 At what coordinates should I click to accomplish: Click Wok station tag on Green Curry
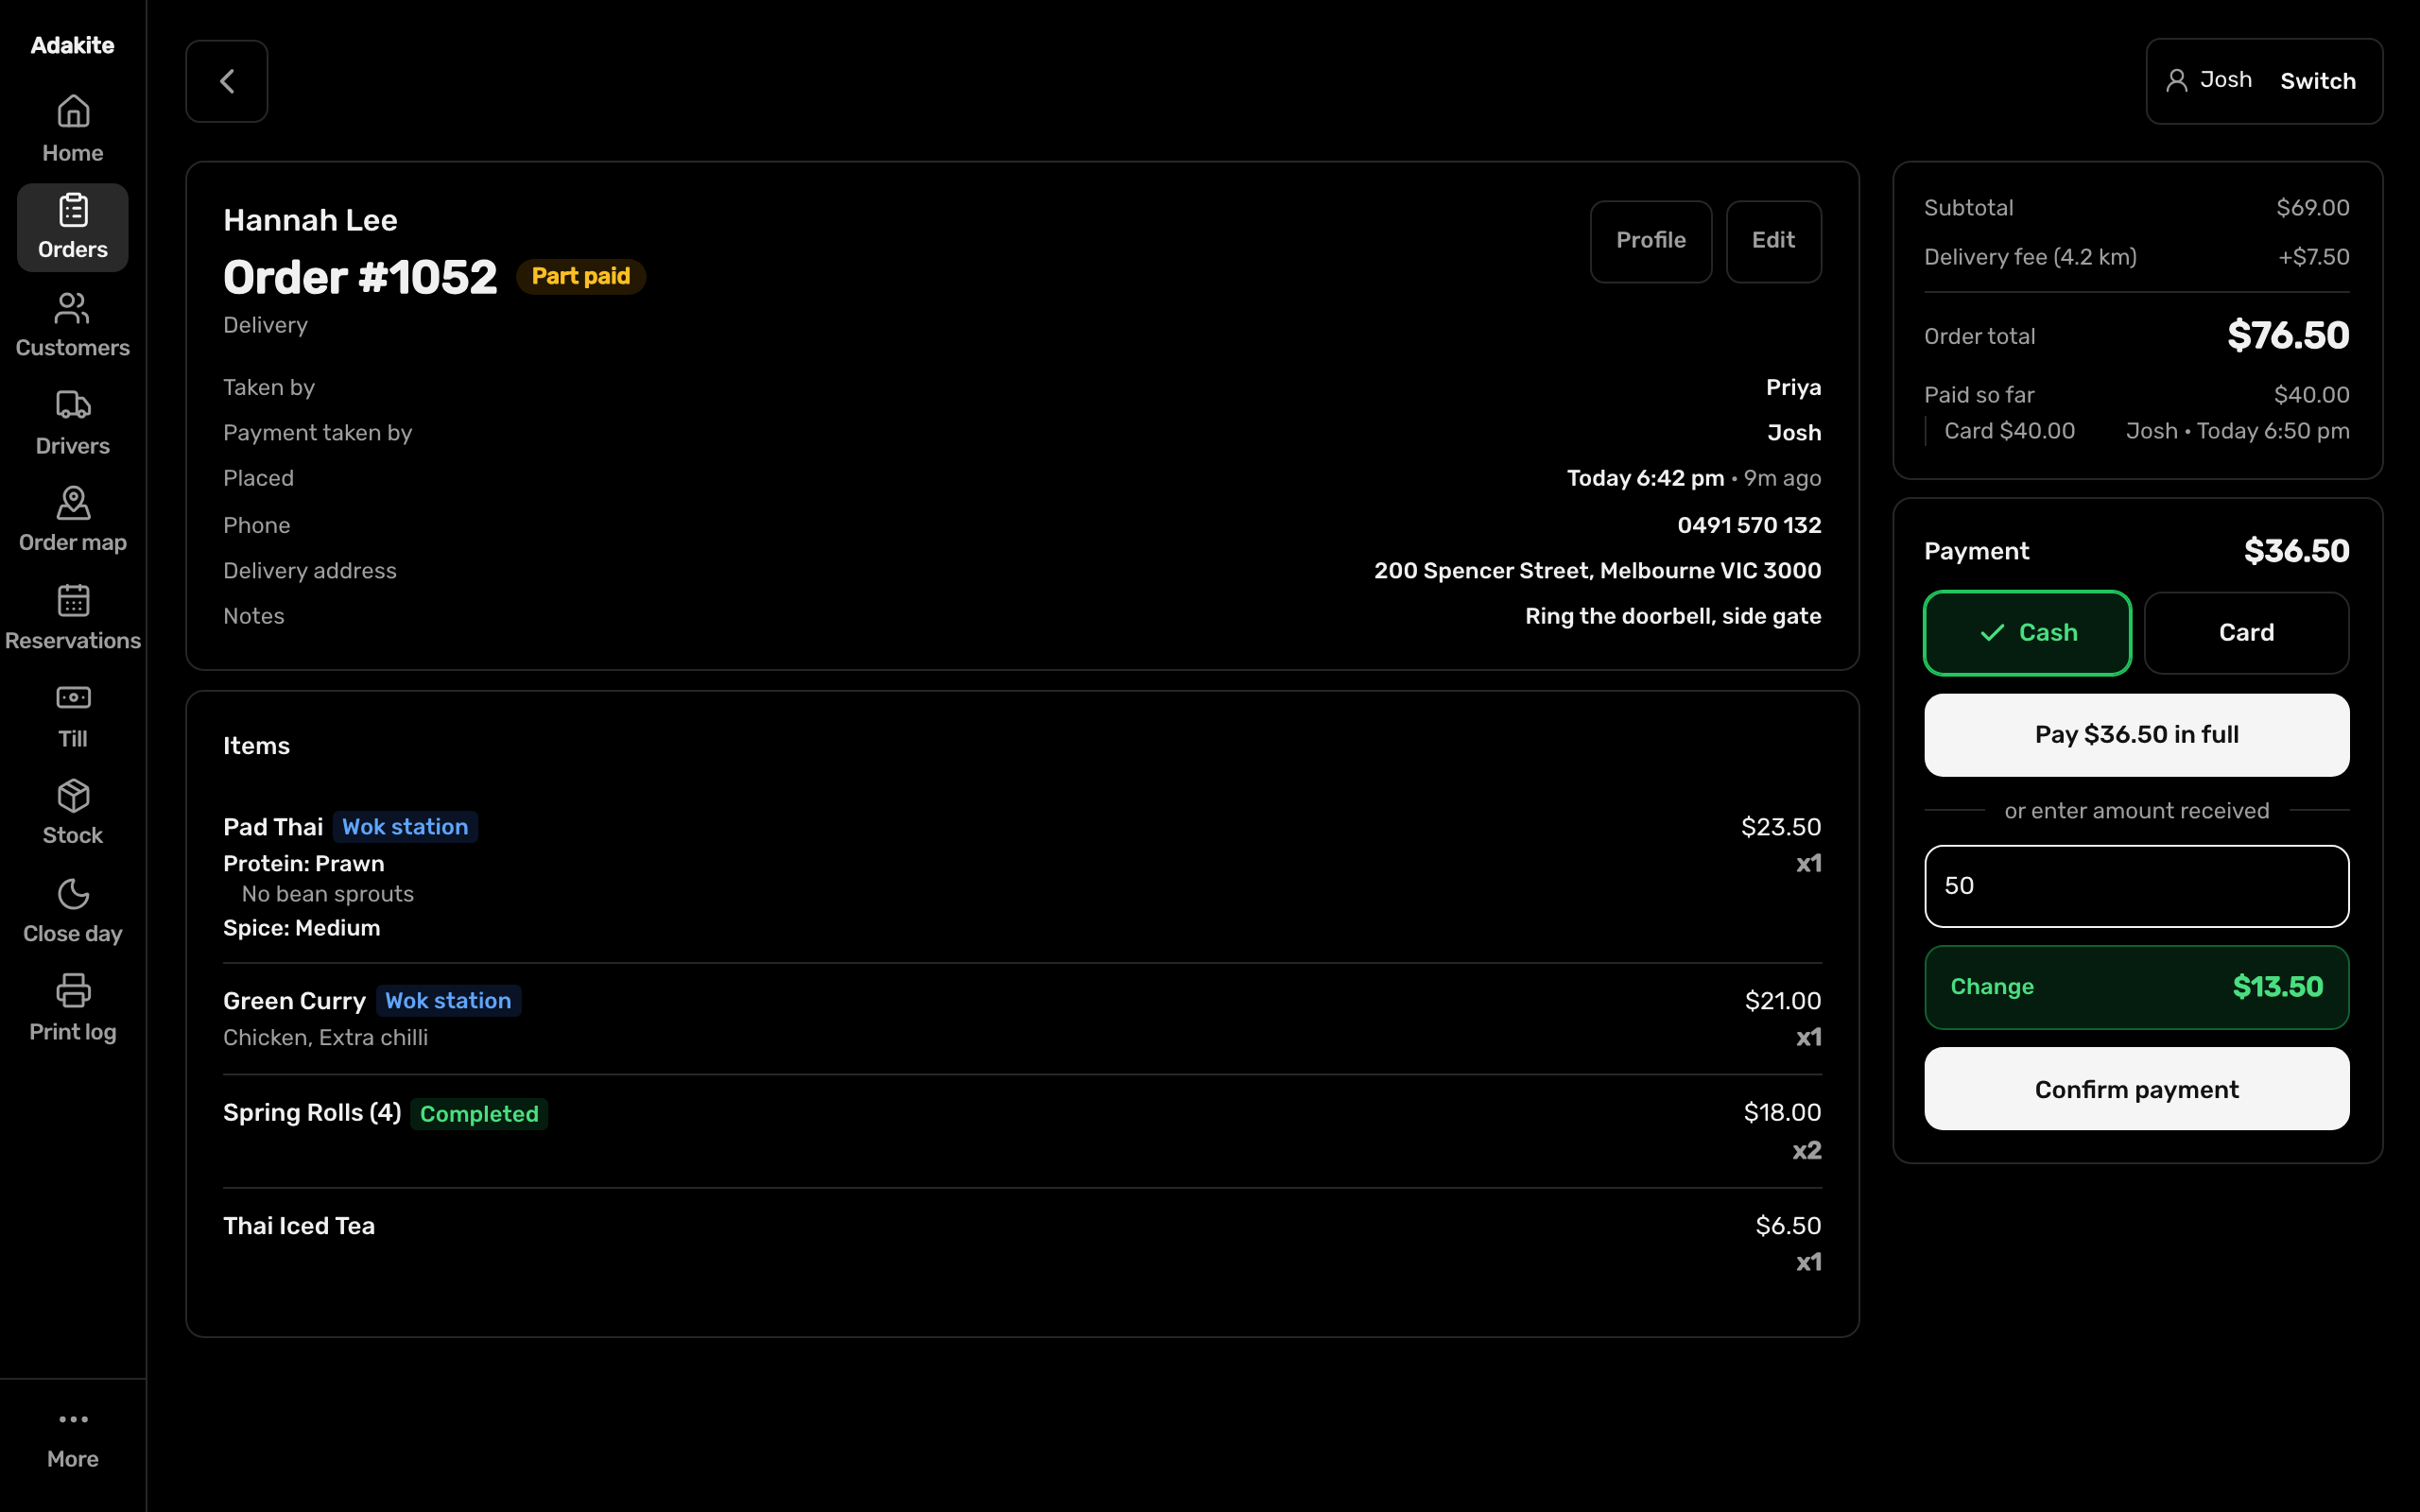point(448,1001)
